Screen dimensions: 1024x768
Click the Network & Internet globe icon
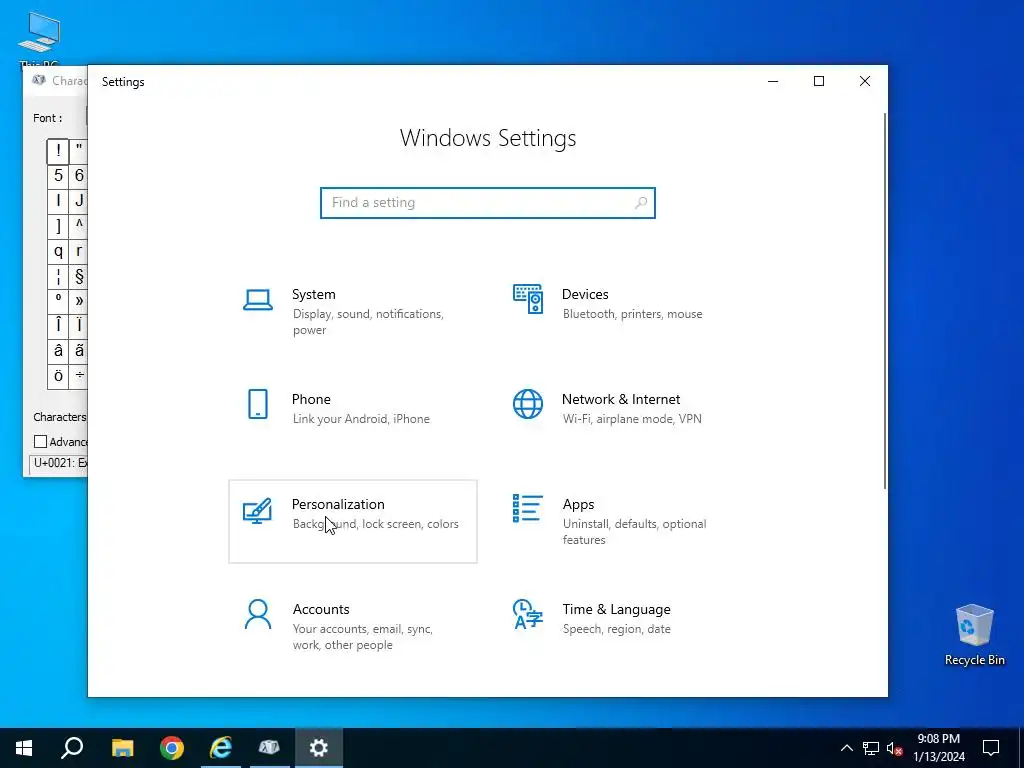click(528, 404)
